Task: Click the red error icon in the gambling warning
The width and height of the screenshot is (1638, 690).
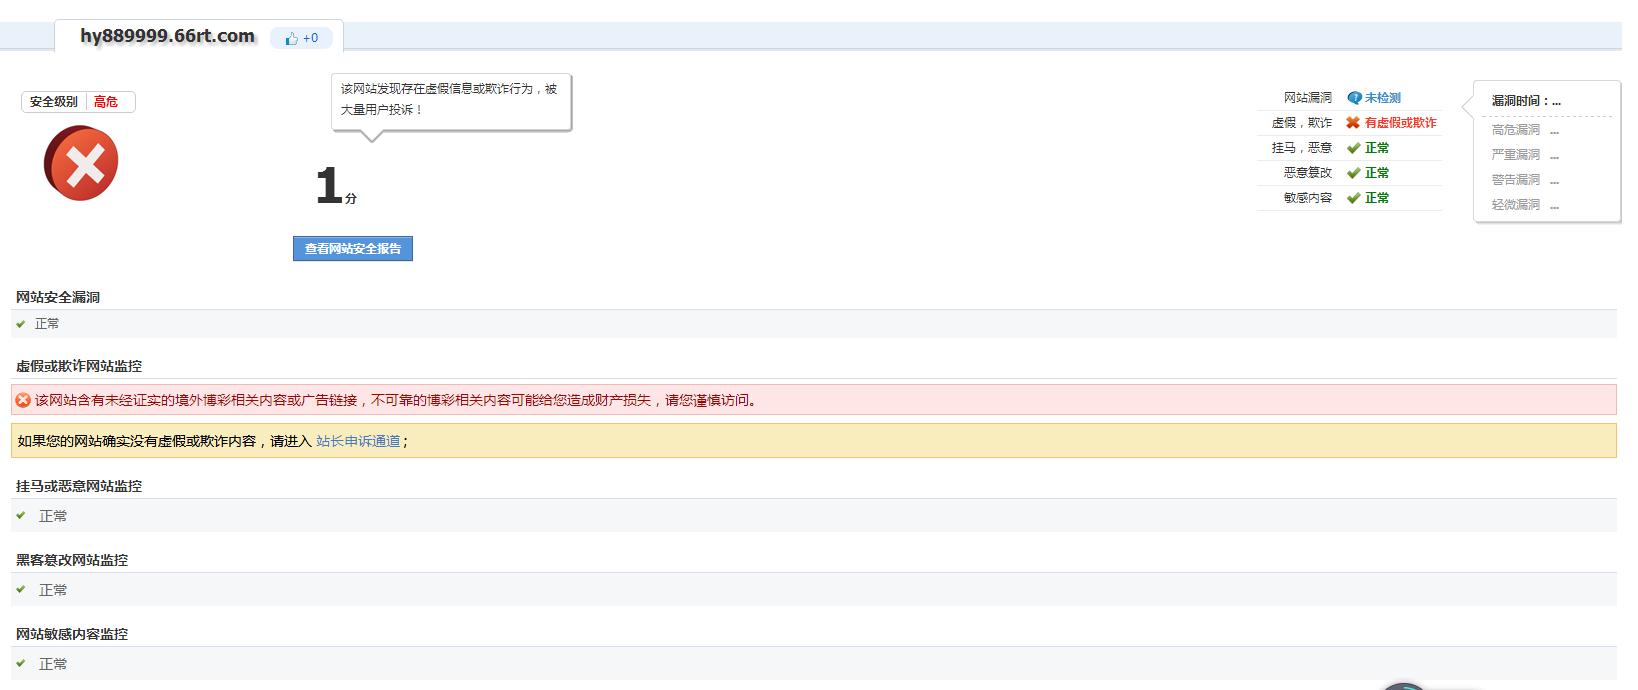Action: coord(23,400)
